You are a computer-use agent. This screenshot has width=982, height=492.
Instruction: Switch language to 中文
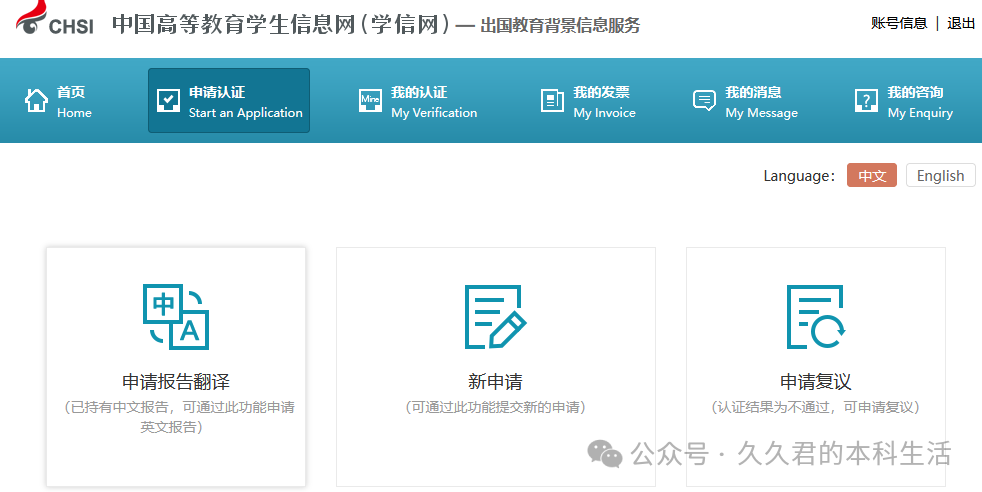point(872,175)
